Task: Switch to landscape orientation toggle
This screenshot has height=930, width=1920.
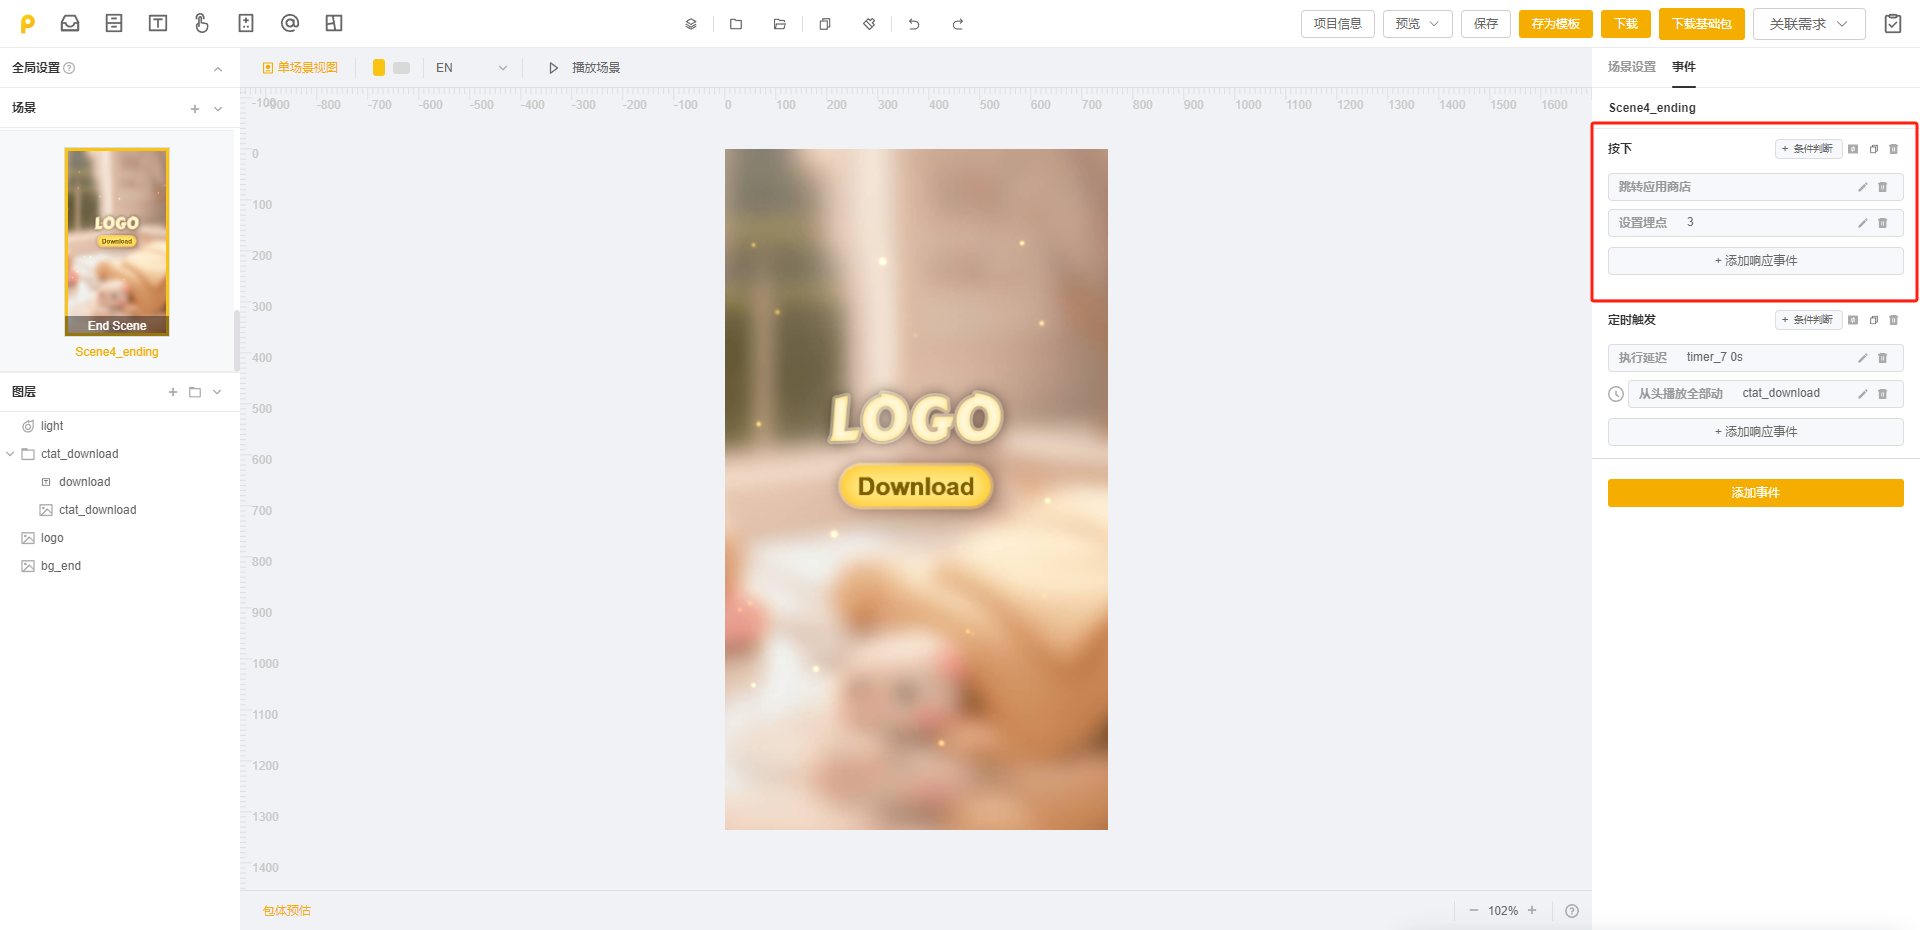Action: [x=402, y=68]
